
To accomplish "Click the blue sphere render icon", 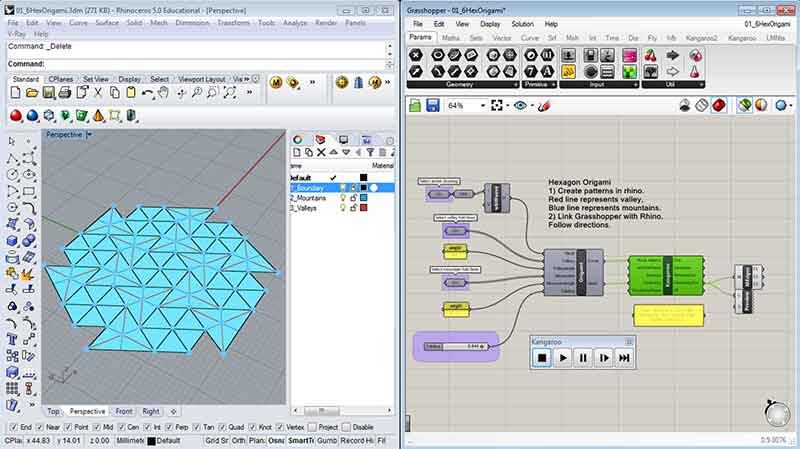I will coord(32,116).
